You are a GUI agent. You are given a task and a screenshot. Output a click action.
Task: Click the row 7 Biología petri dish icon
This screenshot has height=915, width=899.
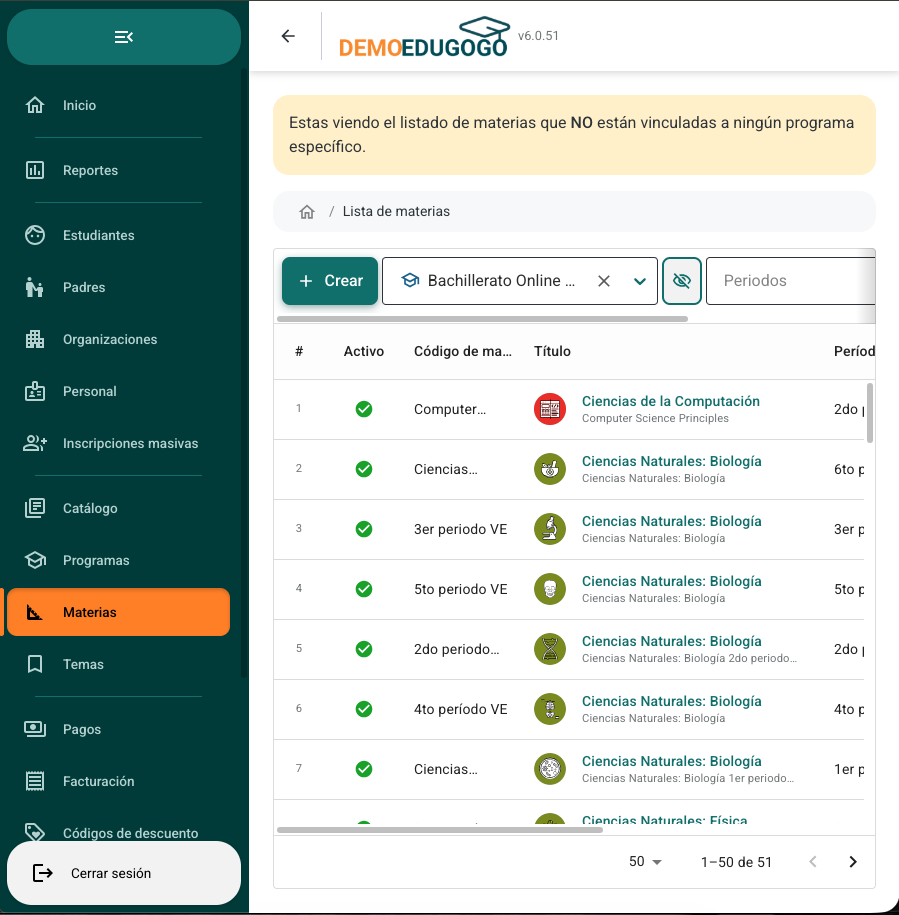[x=550, y=769]
